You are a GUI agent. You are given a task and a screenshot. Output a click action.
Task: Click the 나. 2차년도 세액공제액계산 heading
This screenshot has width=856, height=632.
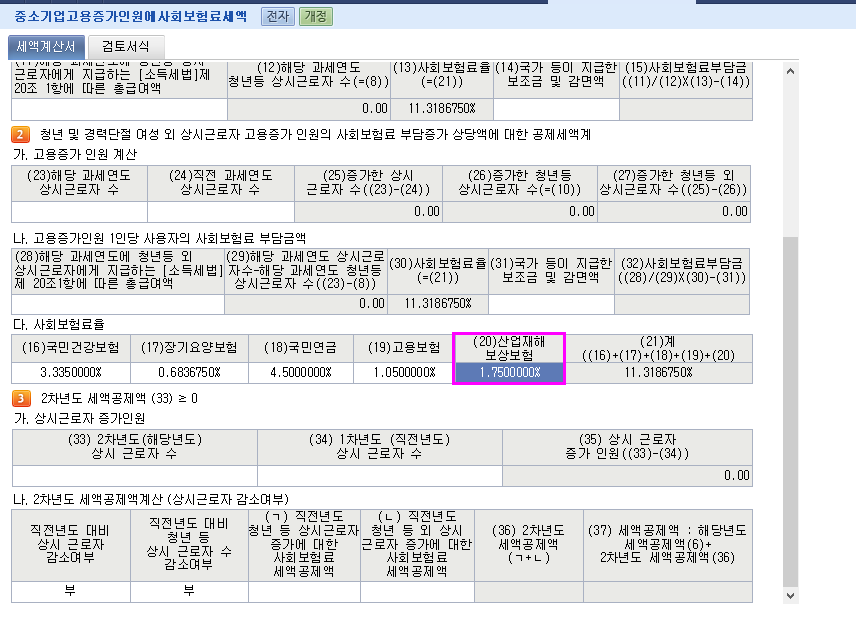(x=151, y=499)
